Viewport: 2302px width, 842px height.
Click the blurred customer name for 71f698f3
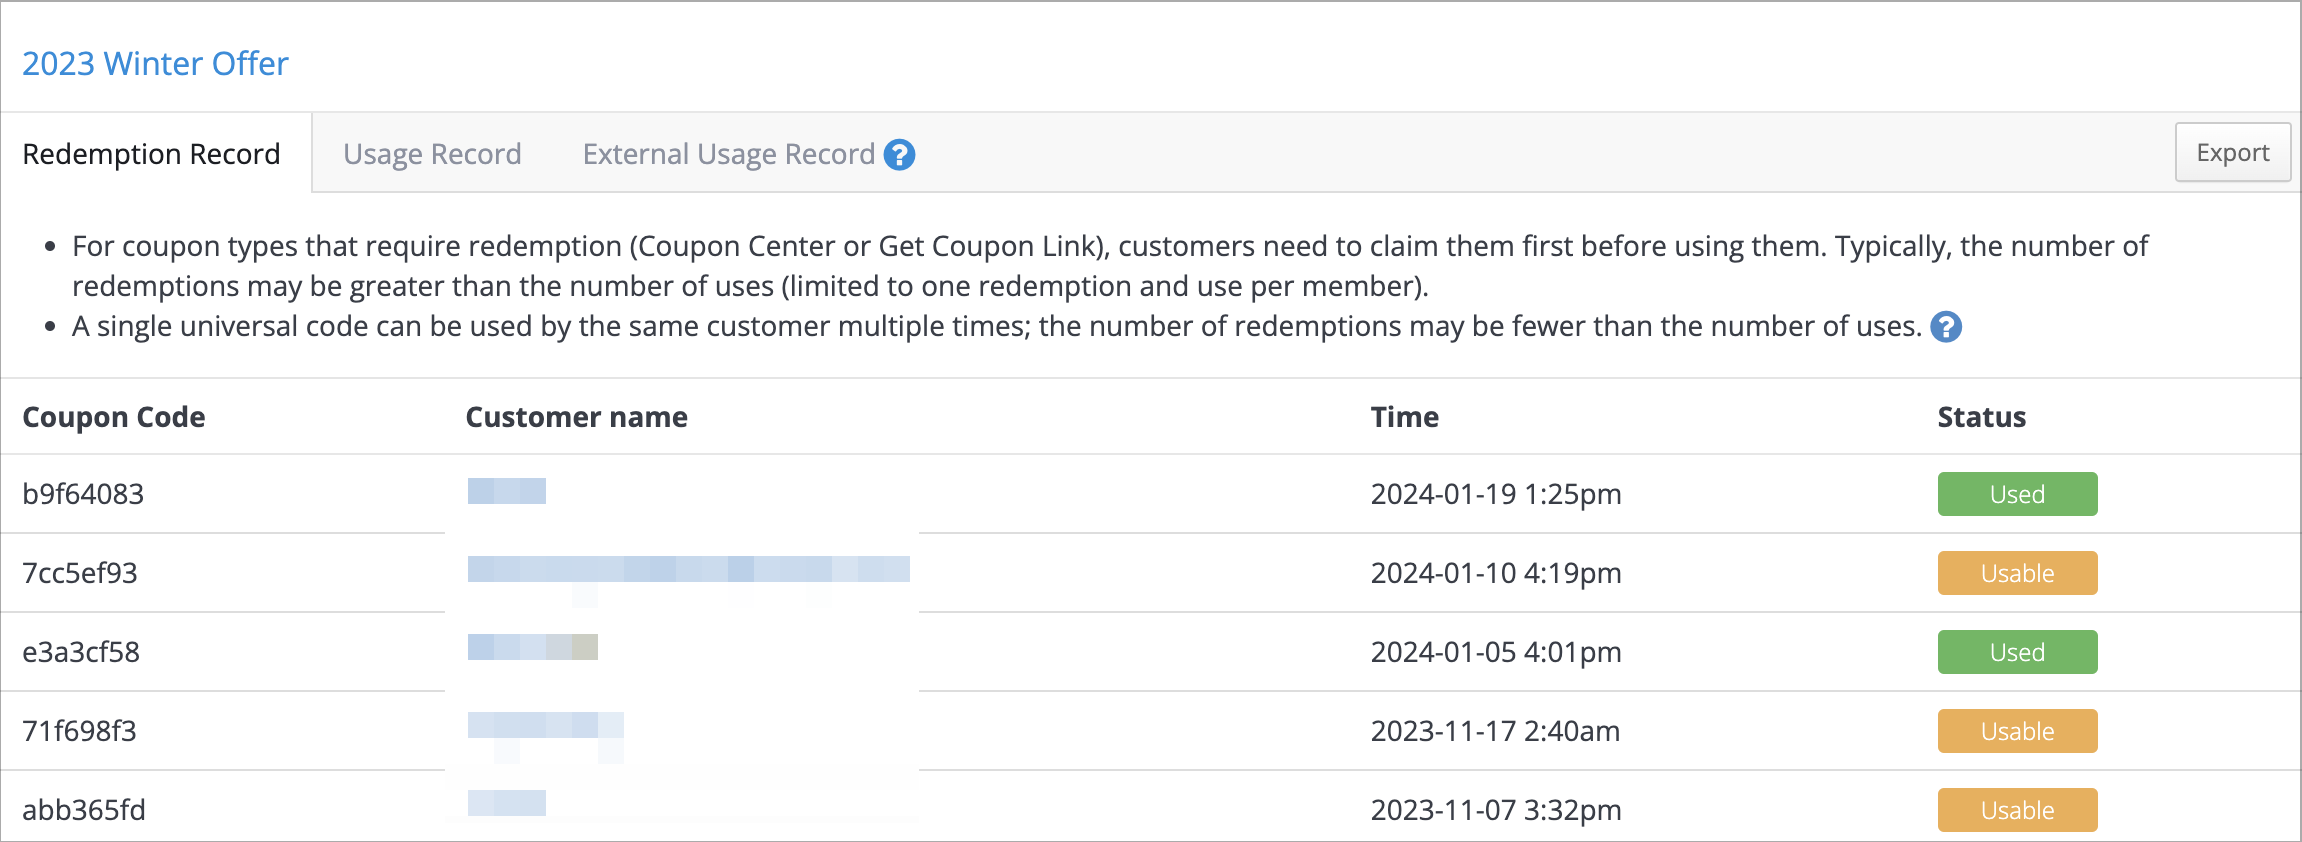(x=546, y=727)
